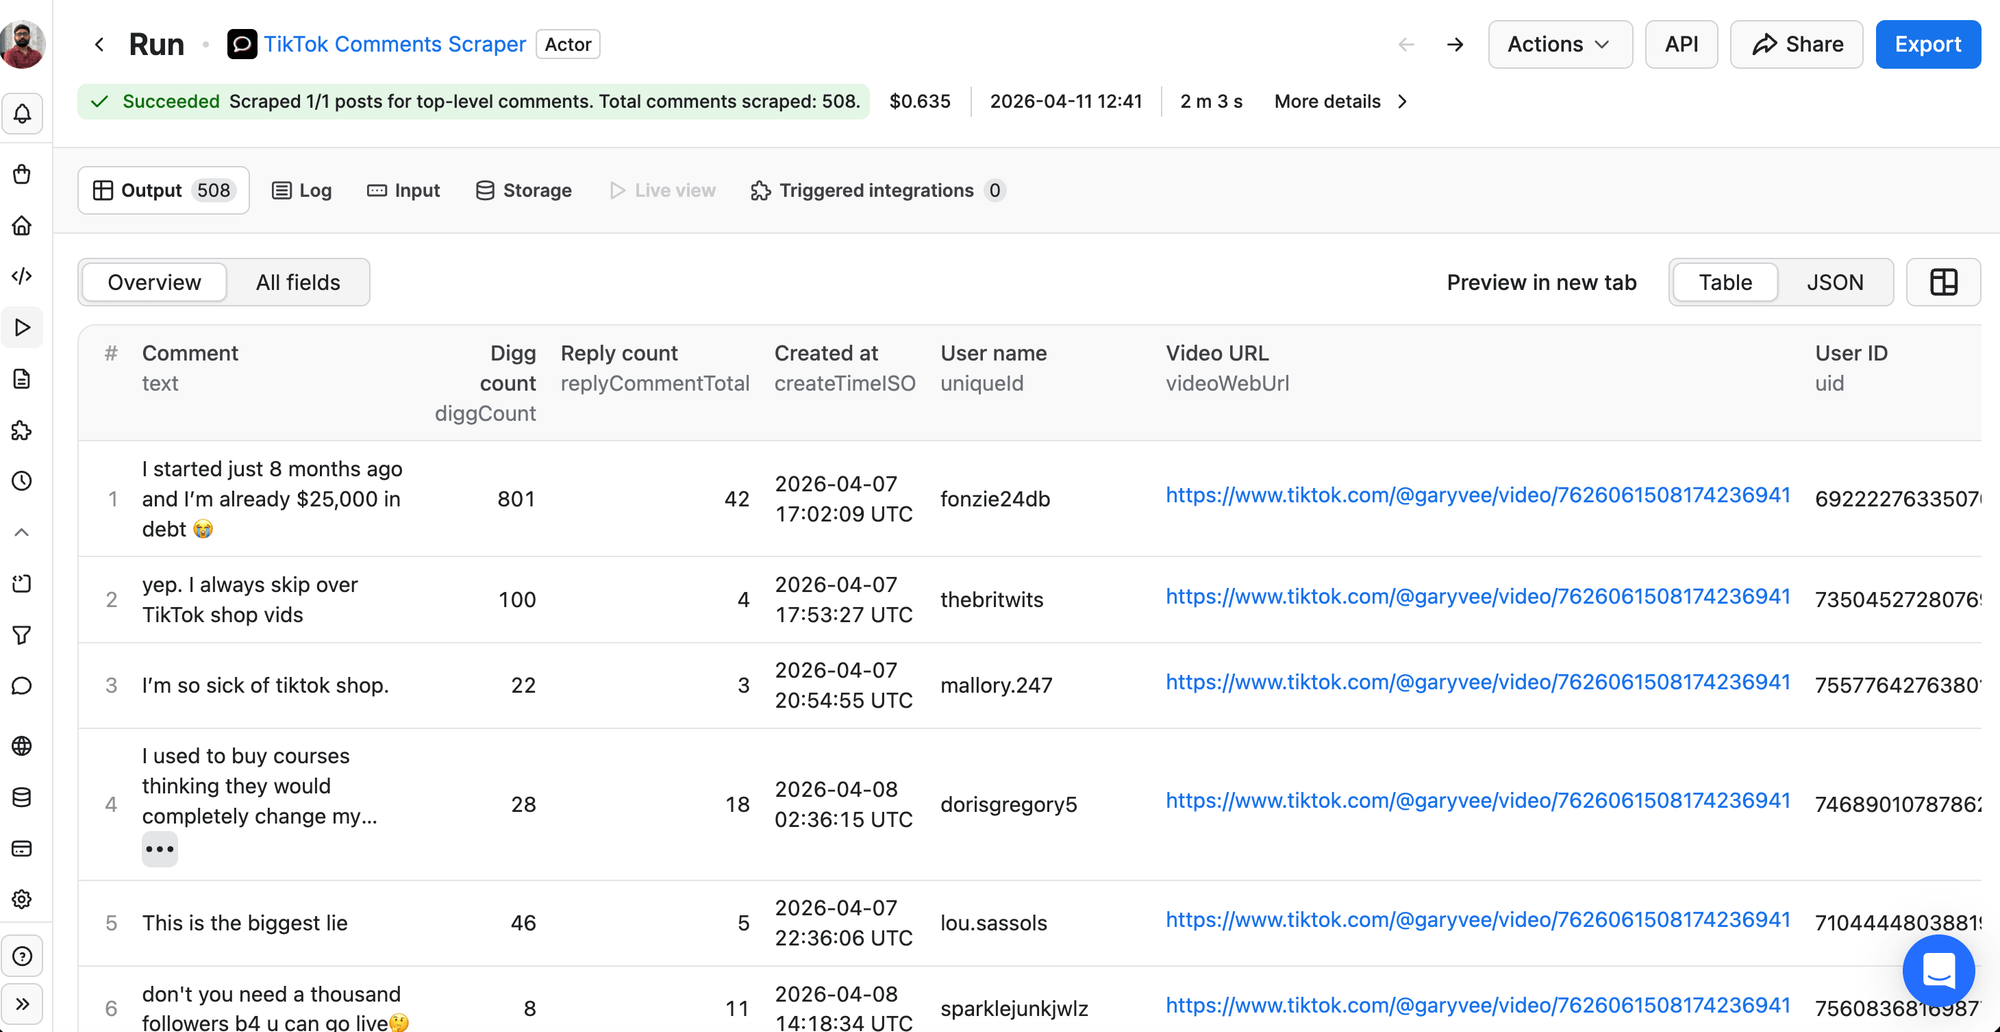Screen dimensions: 2000x1032
Task: Click the table layout icon button beside JSON
Action: pos(1943,282)
